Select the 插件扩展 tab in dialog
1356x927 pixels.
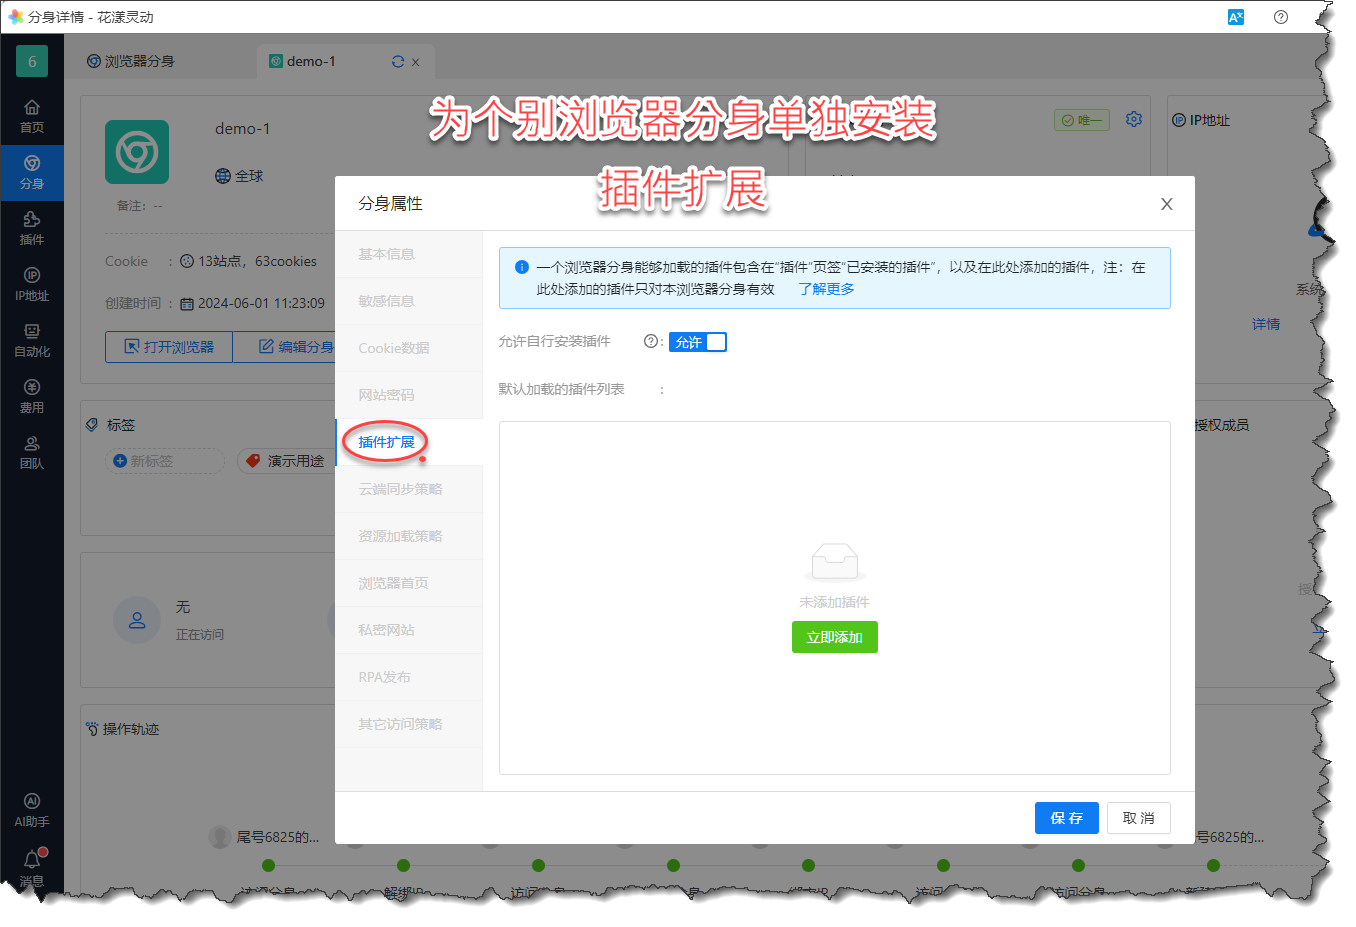(387, 442)
